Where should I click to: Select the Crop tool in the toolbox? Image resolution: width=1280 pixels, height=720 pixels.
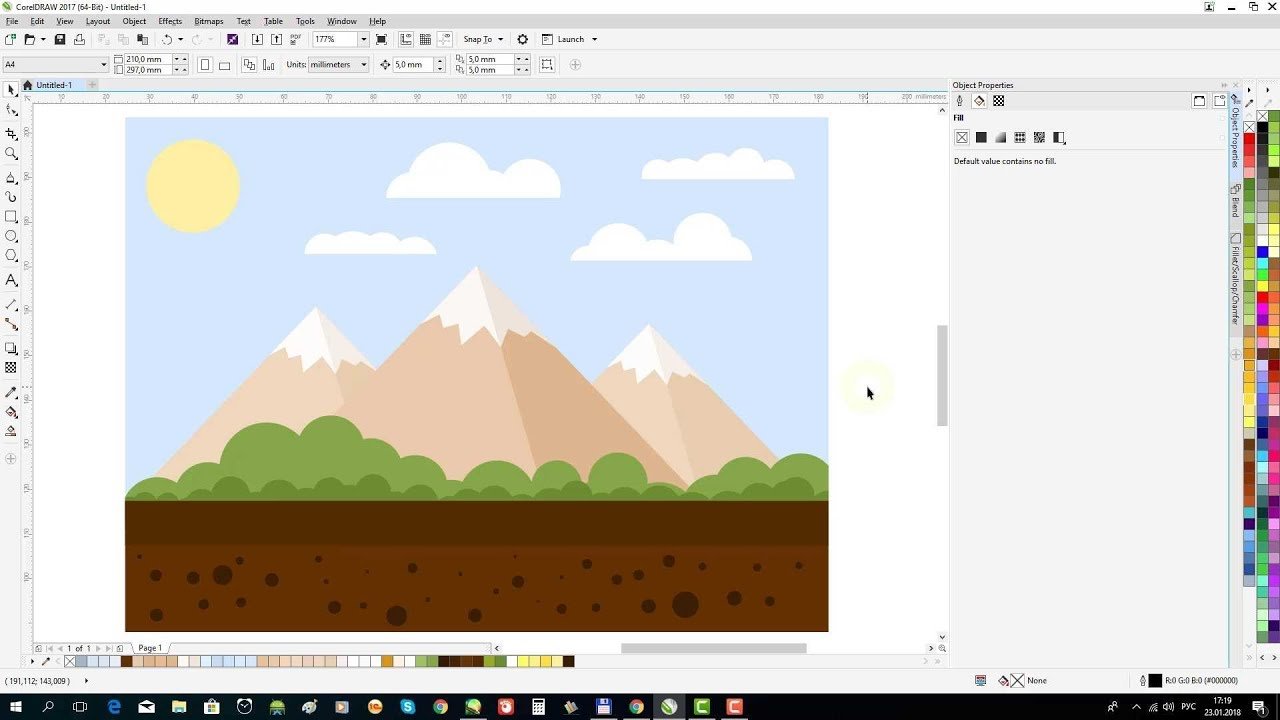pyautogui.click(x=11, y=134)
